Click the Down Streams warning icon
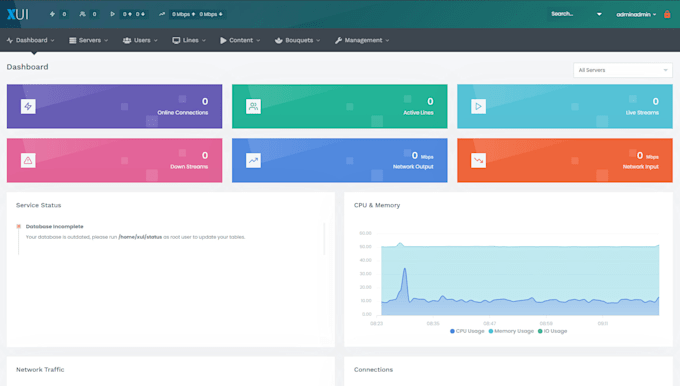 tap(28, 160)
